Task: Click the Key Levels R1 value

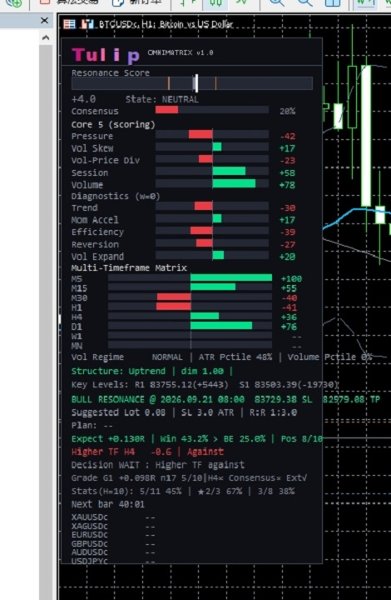Action: (181, 385)
